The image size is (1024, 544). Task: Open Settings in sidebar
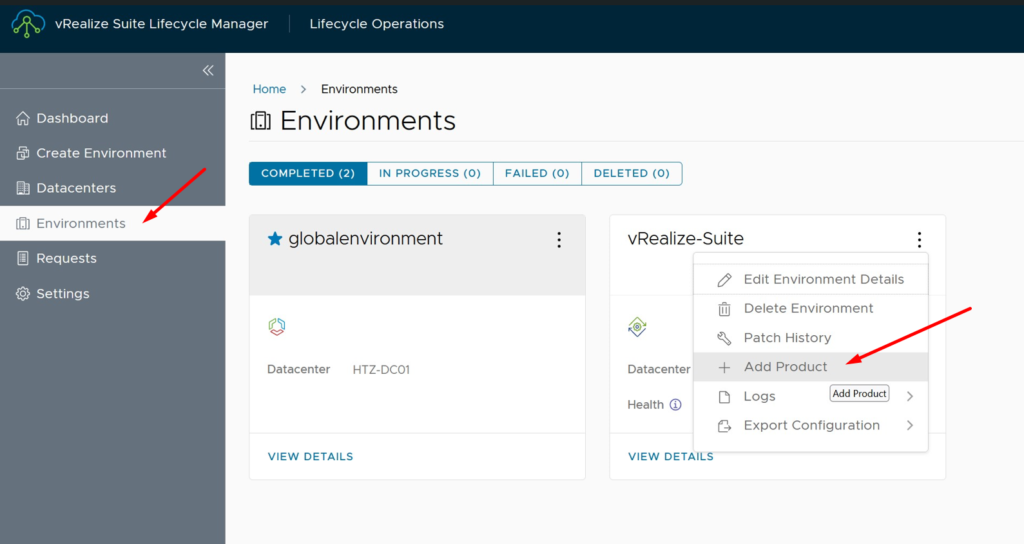[112, 293]
